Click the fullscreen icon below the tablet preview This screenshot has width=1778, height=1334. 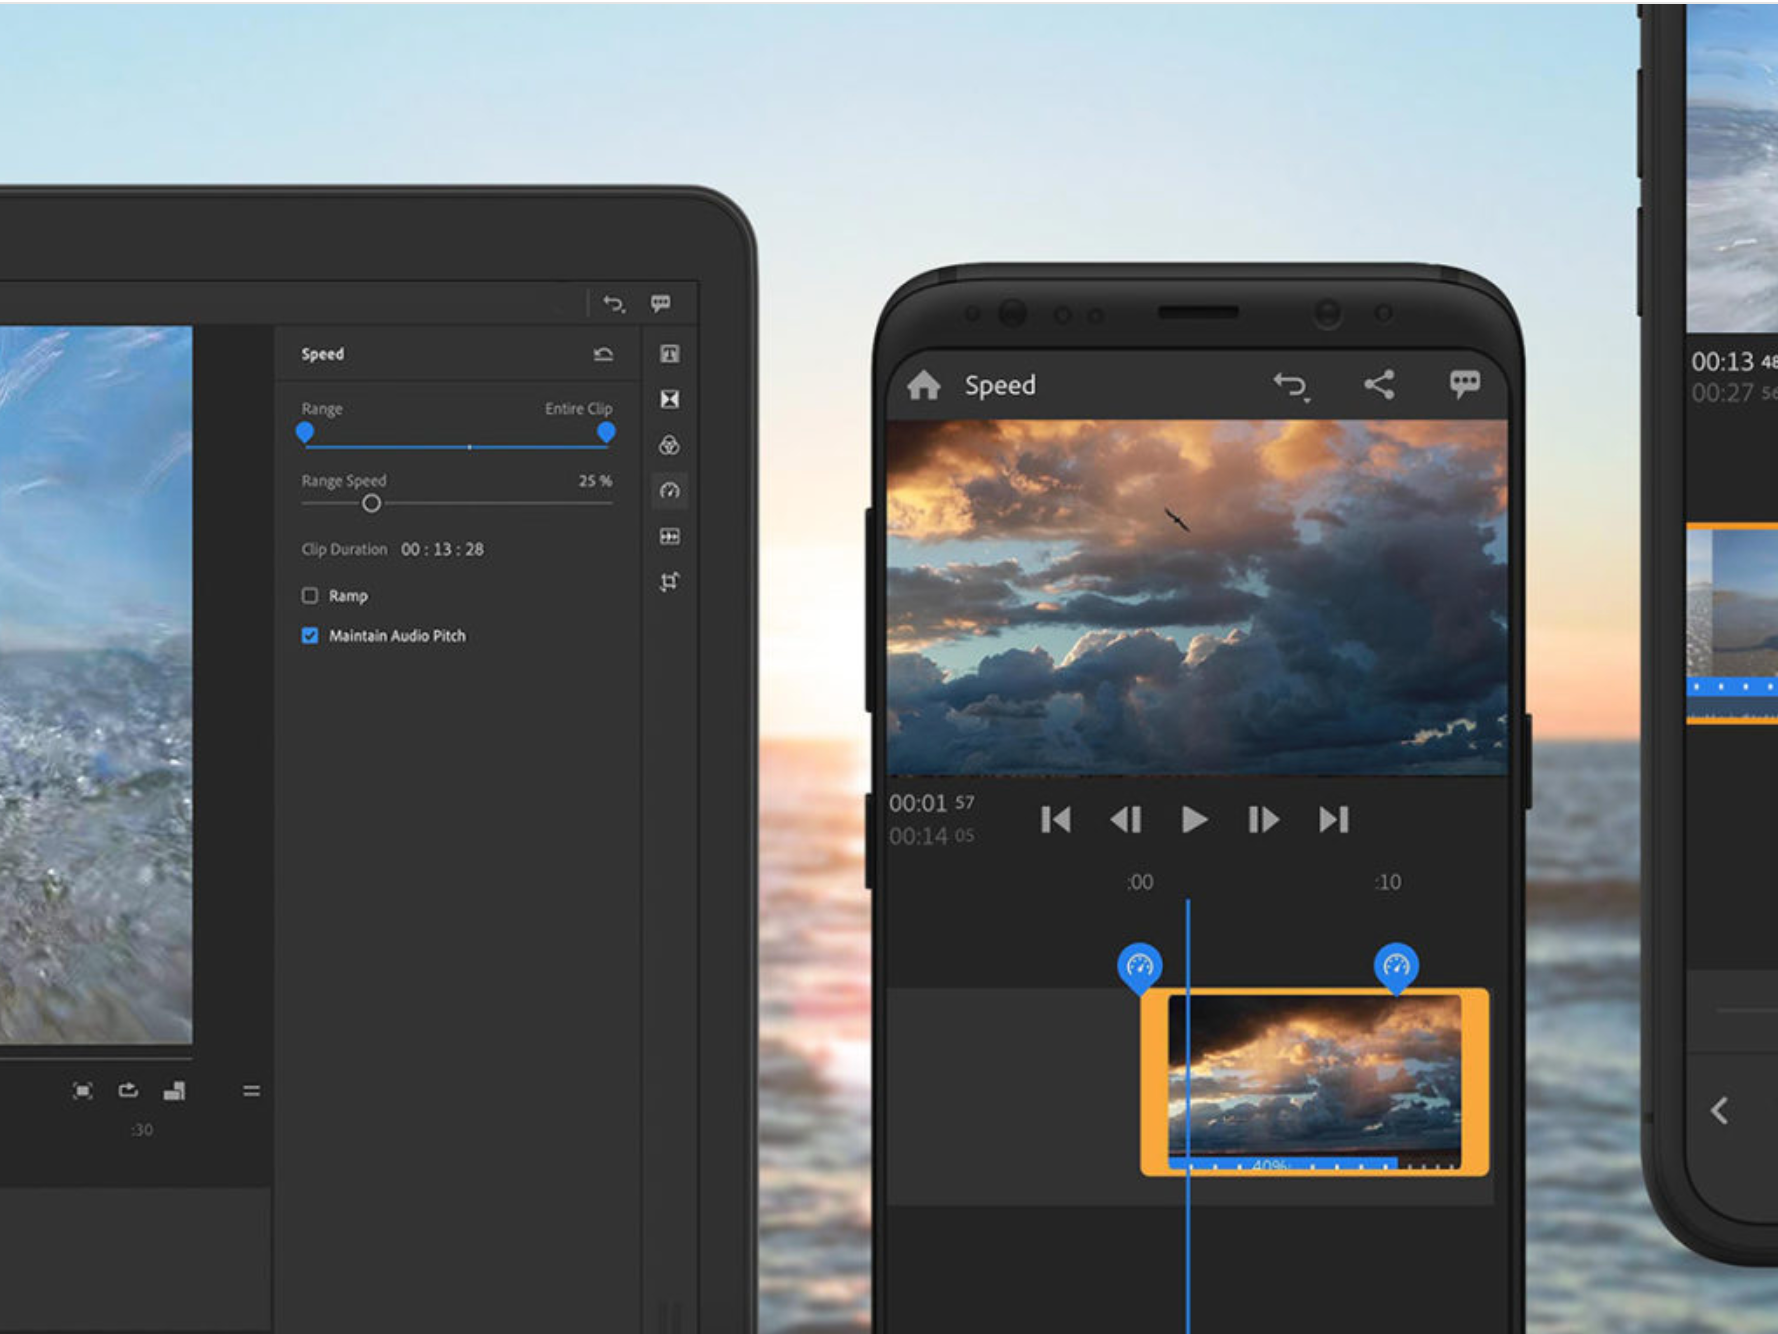pos(83,1091)
